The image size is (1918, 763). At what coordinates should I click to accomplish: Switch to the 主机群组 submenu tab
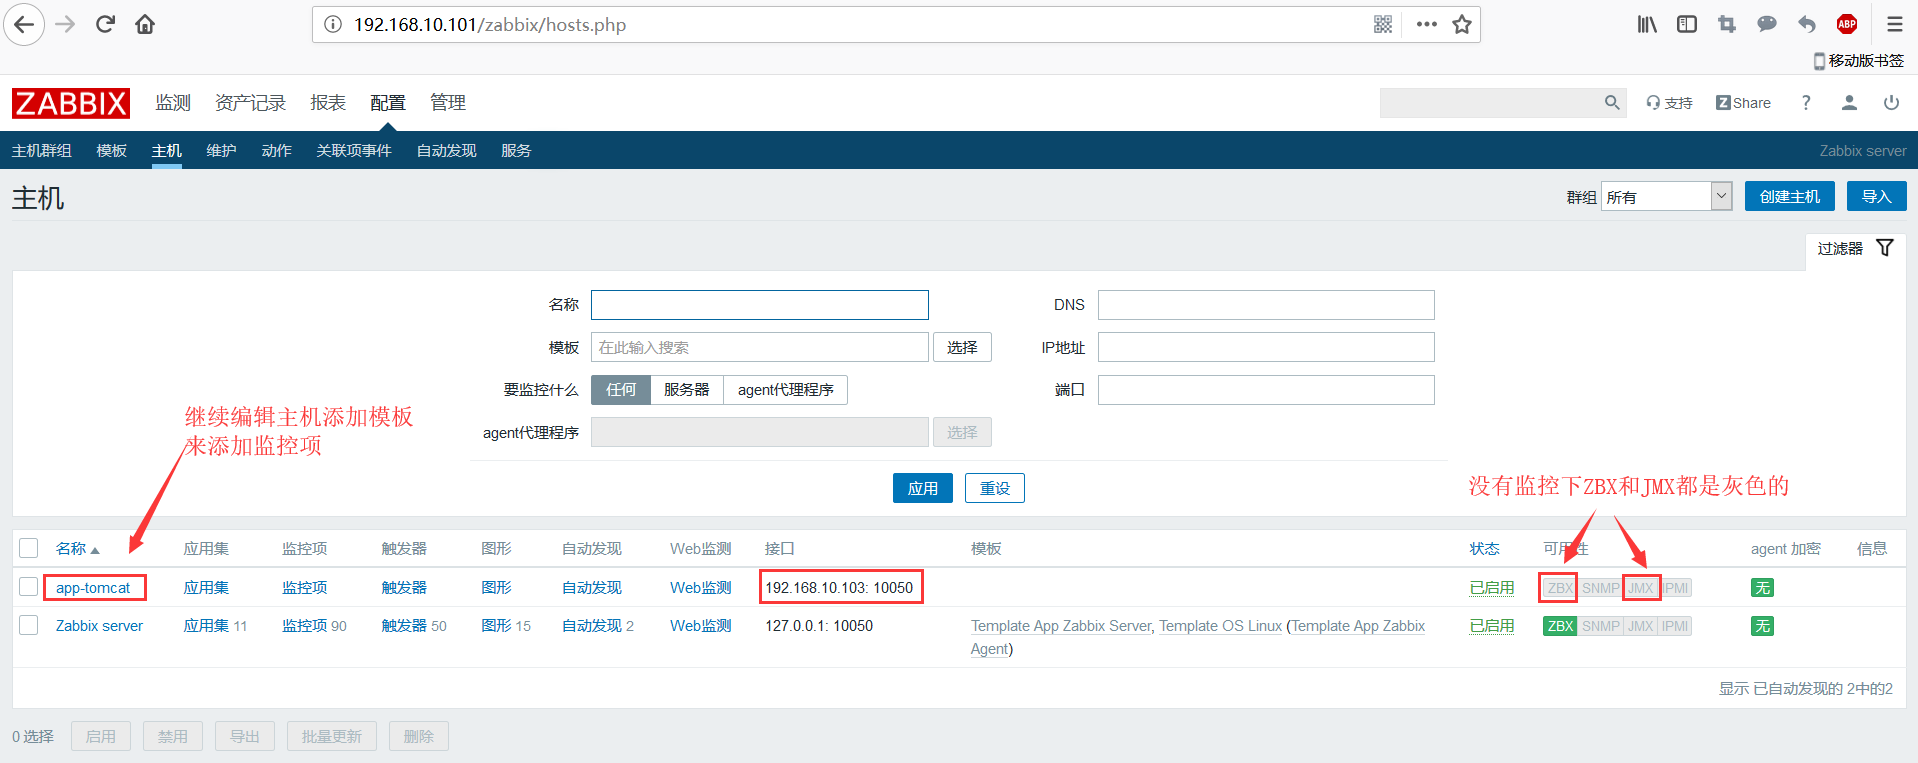click(42, 151)
